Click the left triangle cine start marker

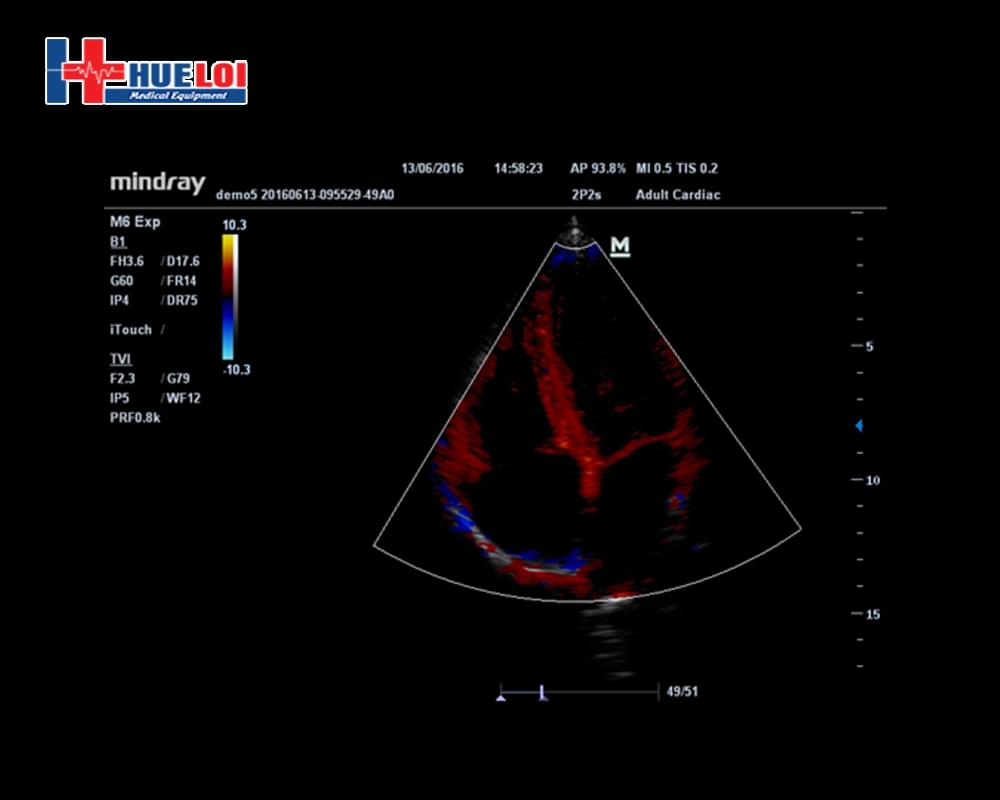tap(501, 696)
